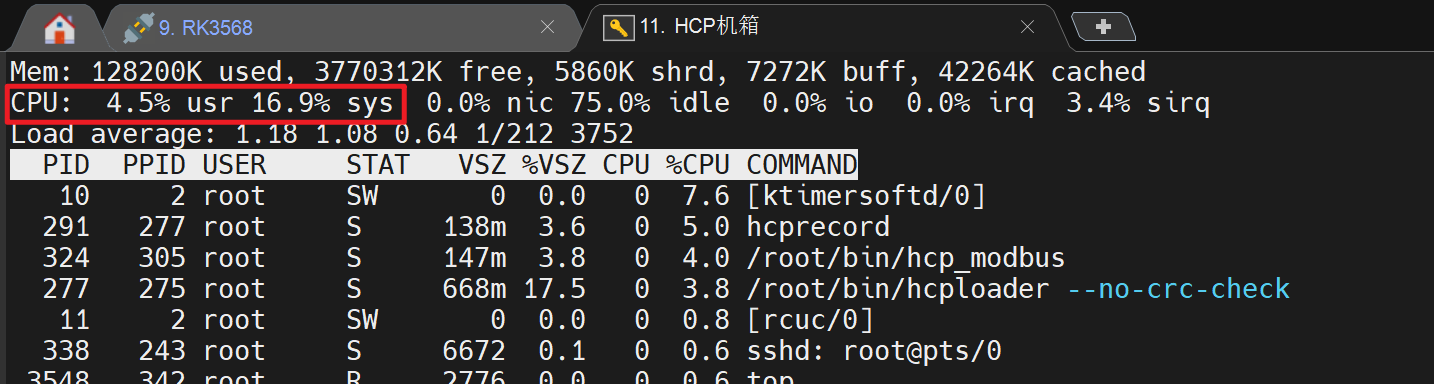Click the 16.9% sys CPU value
This screenshot has height=384, width=1434.
(322, 103)
